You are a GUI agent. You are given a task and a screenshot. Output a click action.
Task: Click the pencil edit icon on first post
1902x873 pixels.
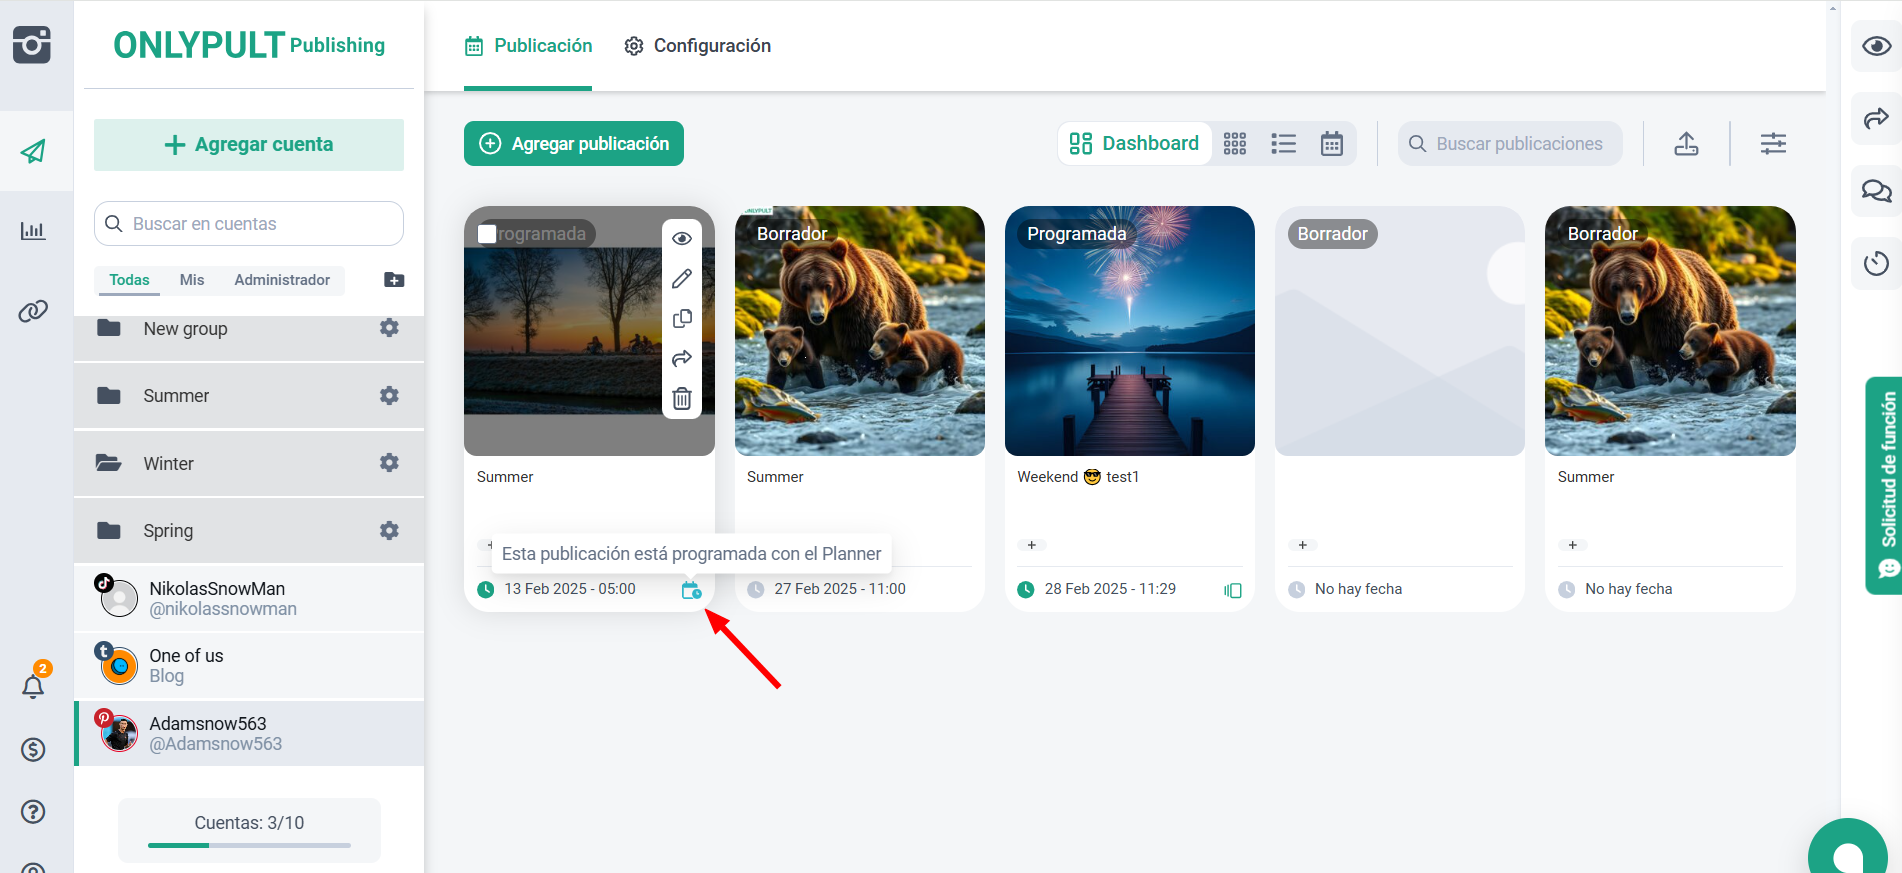(x=682, y=279)
